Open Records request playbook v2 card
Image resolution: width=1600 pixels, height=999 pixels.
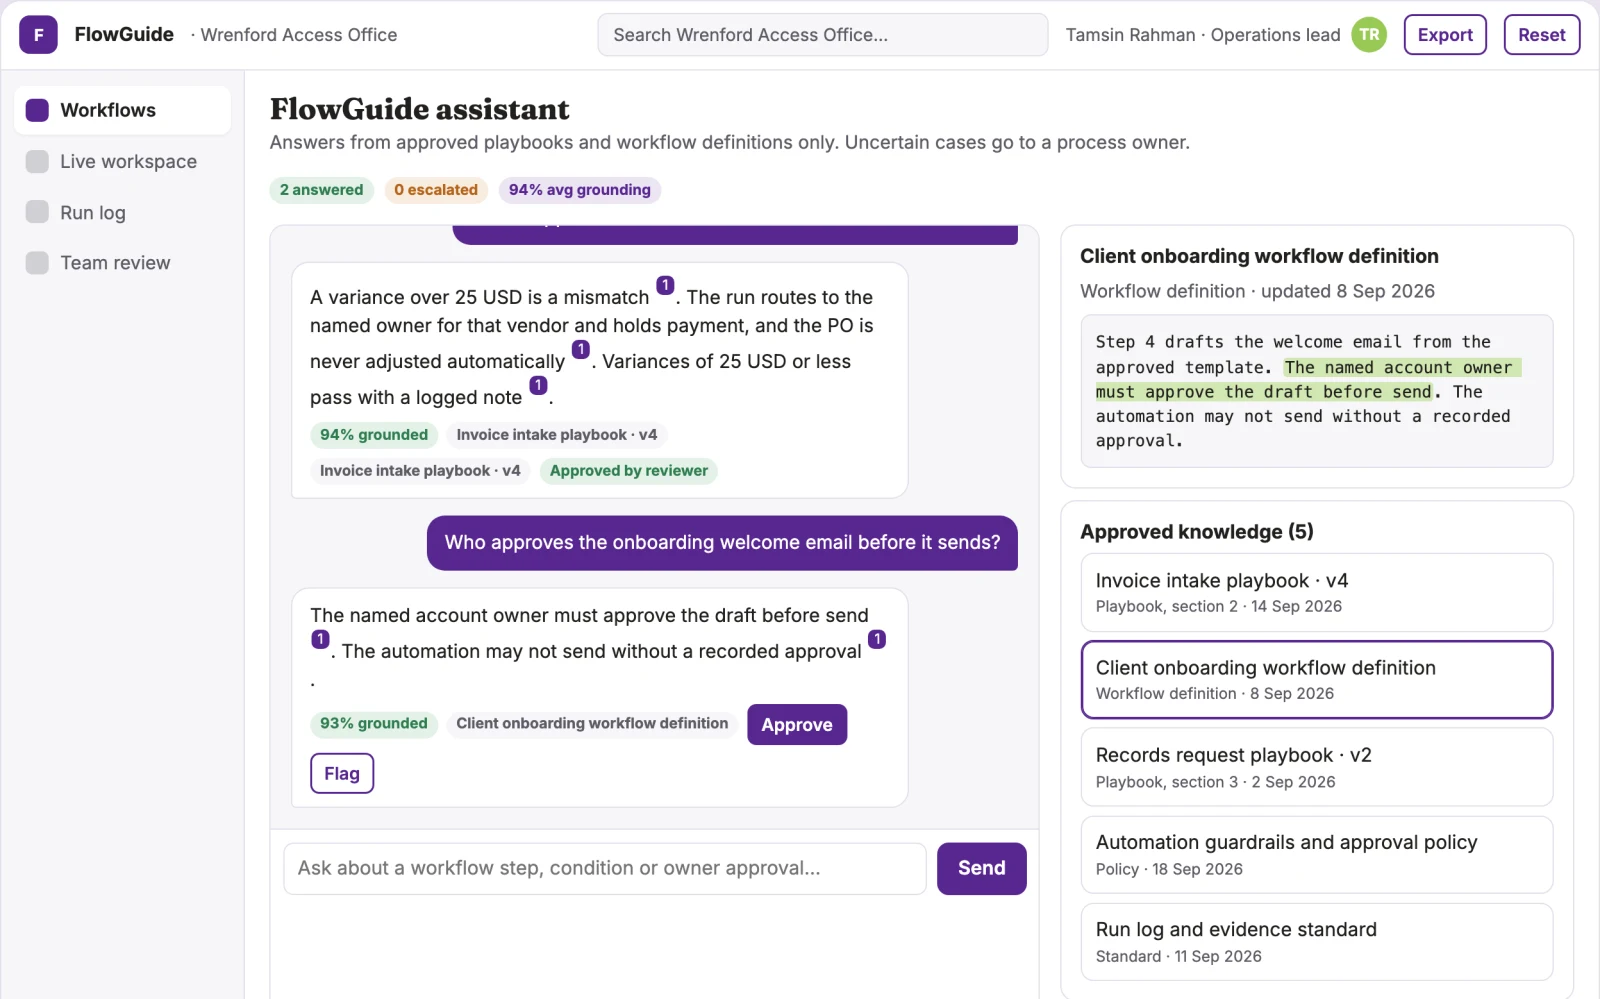(x=1317, y=767)
